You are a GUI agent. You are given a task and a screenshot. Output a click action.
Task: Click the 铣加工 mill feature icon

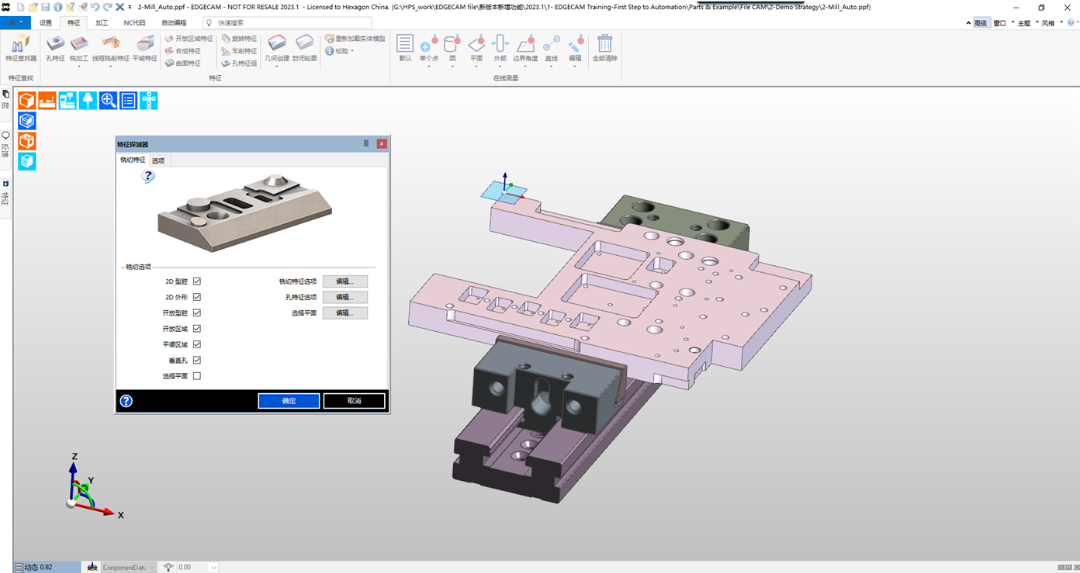[x=79, y=48]
